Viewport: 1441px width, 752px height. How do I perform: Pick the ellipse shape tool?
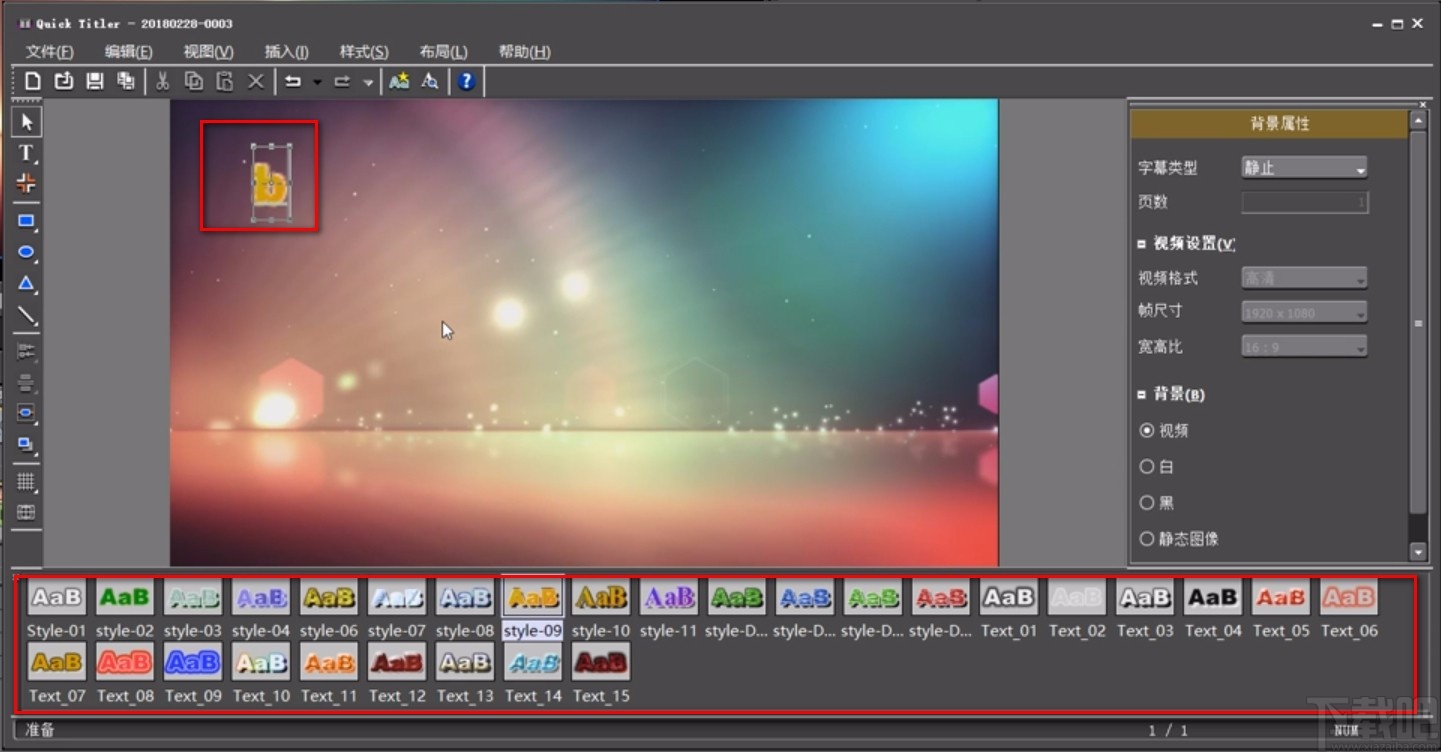[x=26, y=253]
